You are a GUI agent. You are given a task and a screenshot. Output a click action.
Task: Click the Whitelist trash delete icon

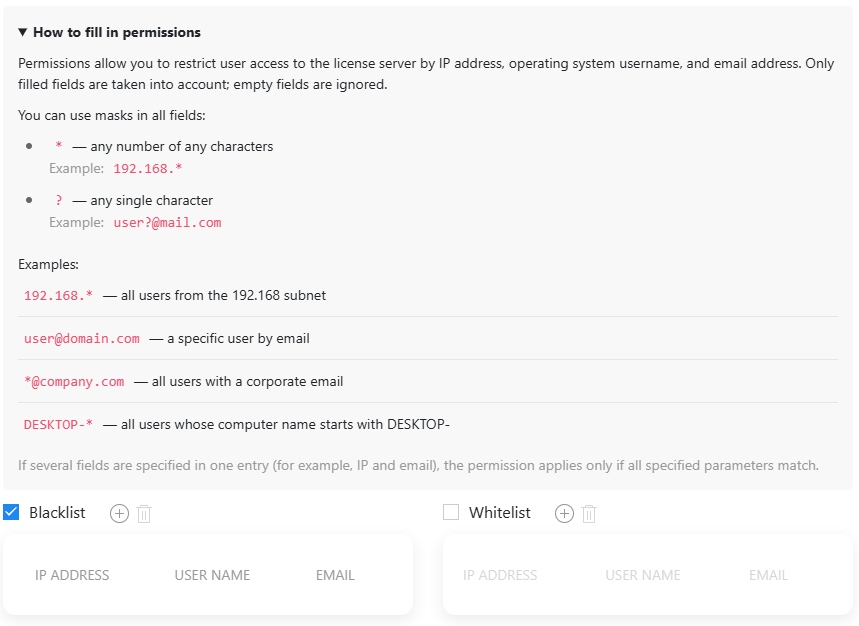(x=589, y=514)
